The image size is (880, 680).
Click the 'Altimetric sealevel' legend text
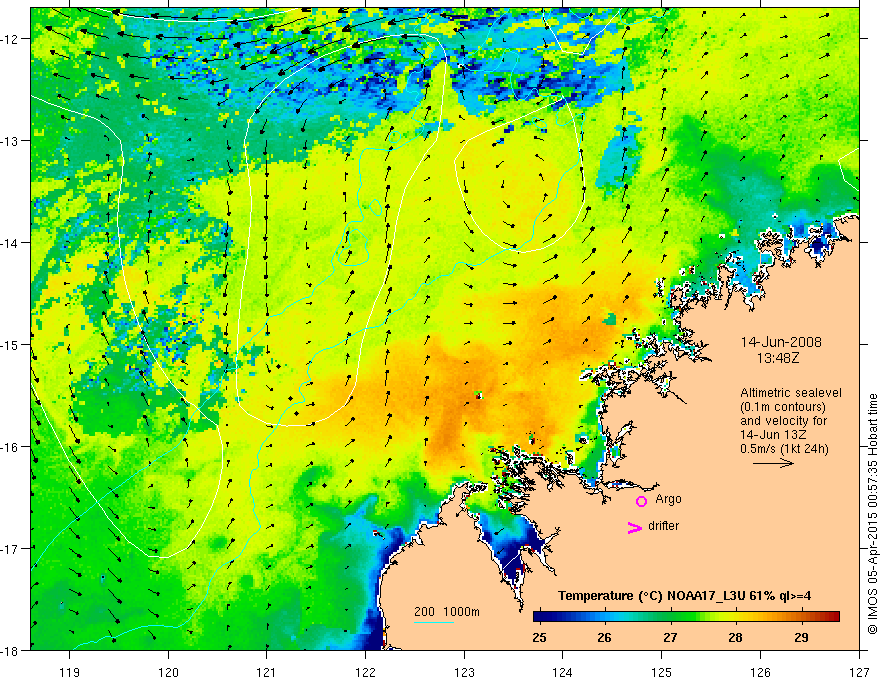tap(791, 393)
